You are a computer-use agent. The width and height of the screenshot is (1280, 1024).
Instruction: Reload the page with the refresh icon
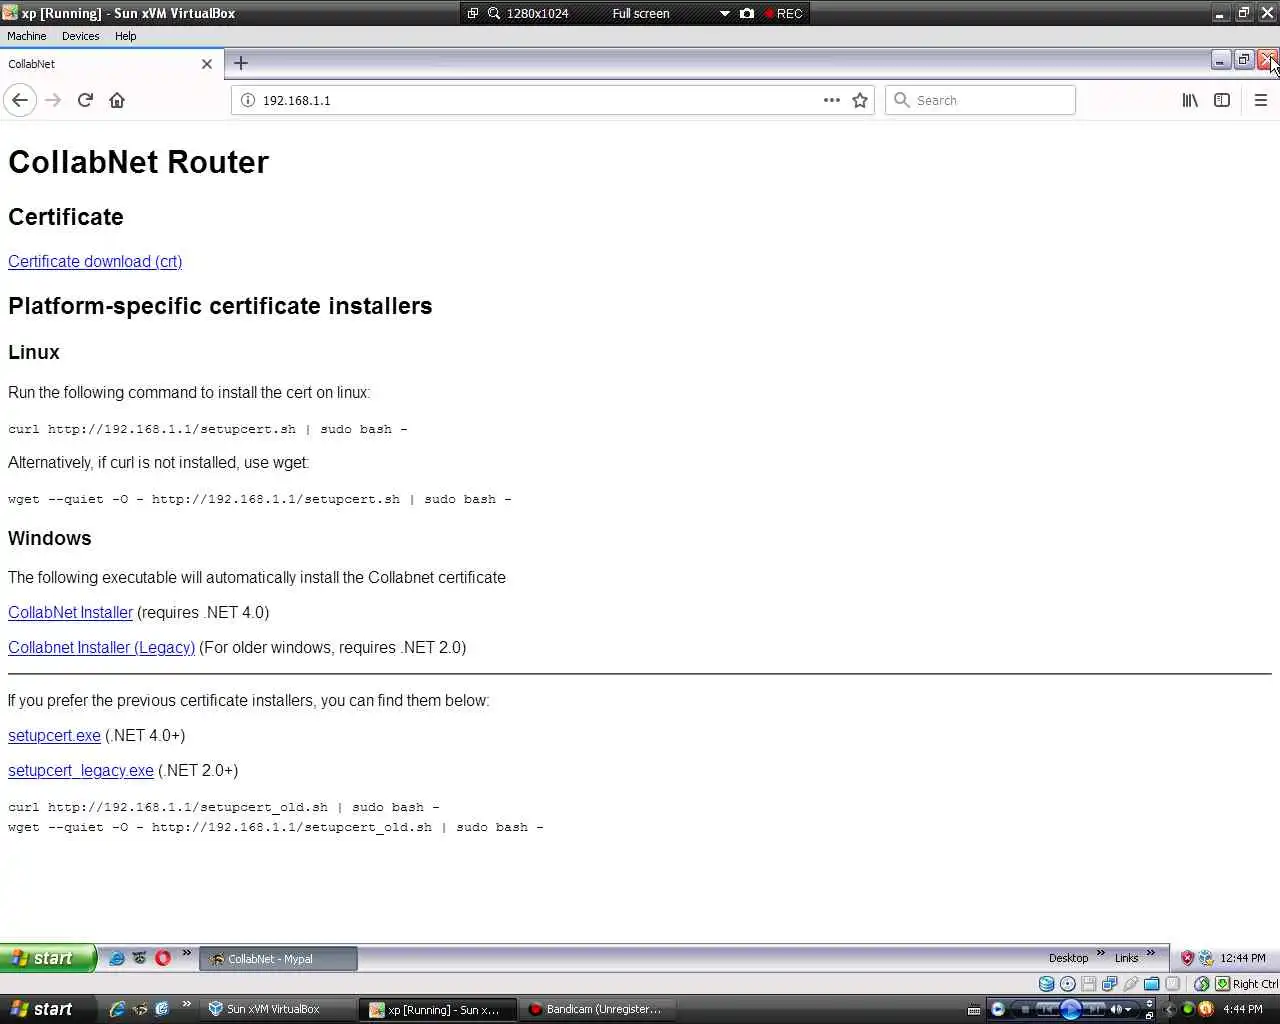tap(85, 100)
